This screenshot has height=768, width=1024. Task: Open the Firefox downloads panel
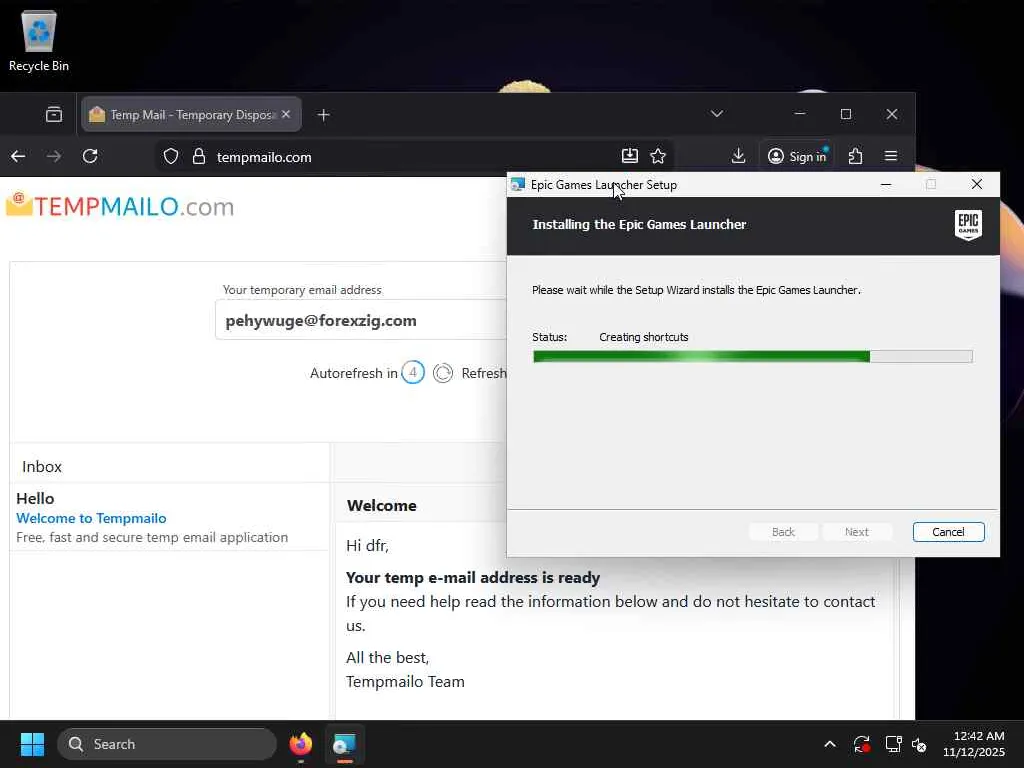point(739,156)
